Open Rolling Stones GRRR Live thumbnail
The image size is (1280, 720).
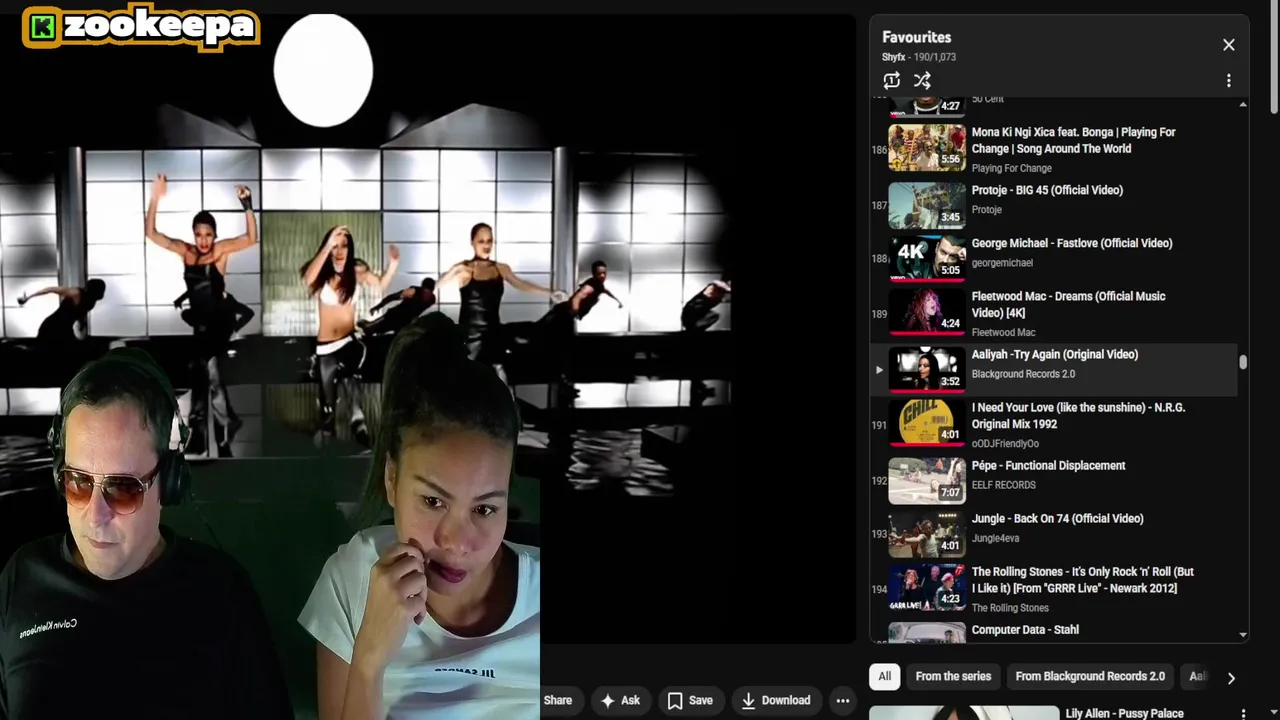[927, 589]
